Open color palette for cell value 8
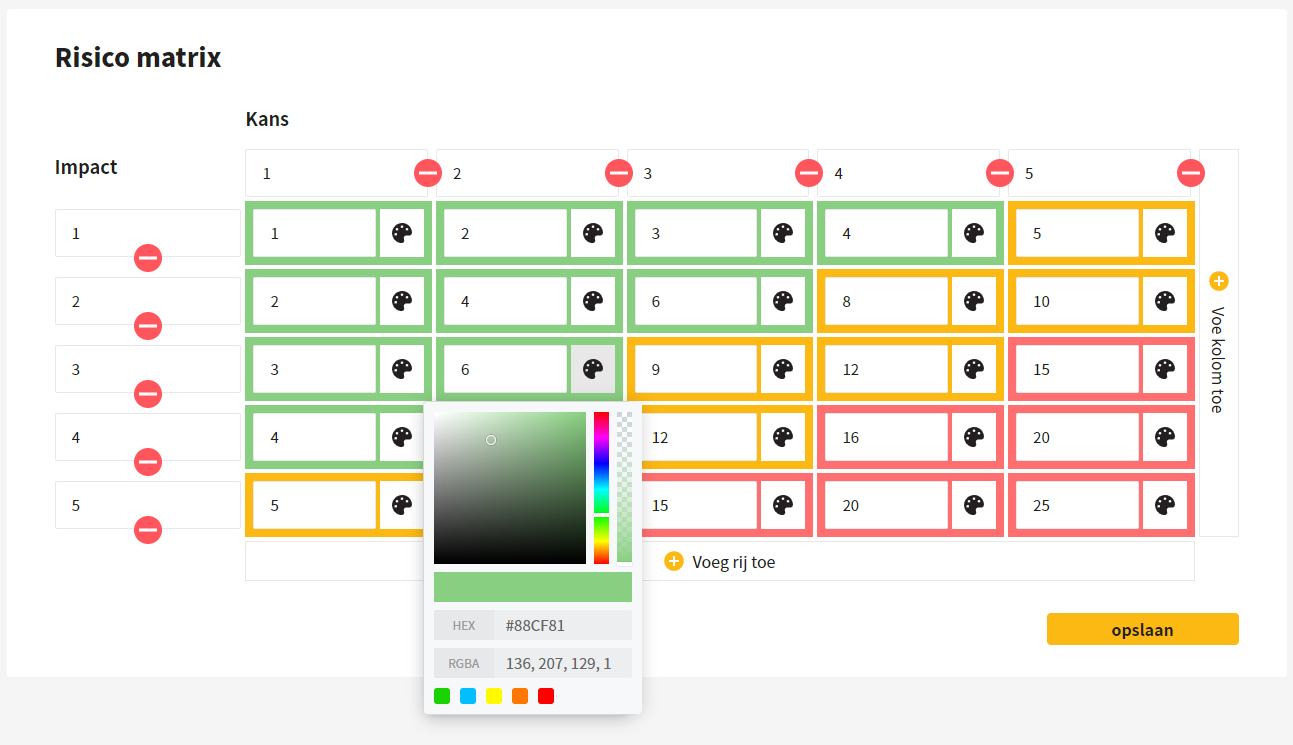The width and height of the screenshot is (1293, 745). point(974,301)
